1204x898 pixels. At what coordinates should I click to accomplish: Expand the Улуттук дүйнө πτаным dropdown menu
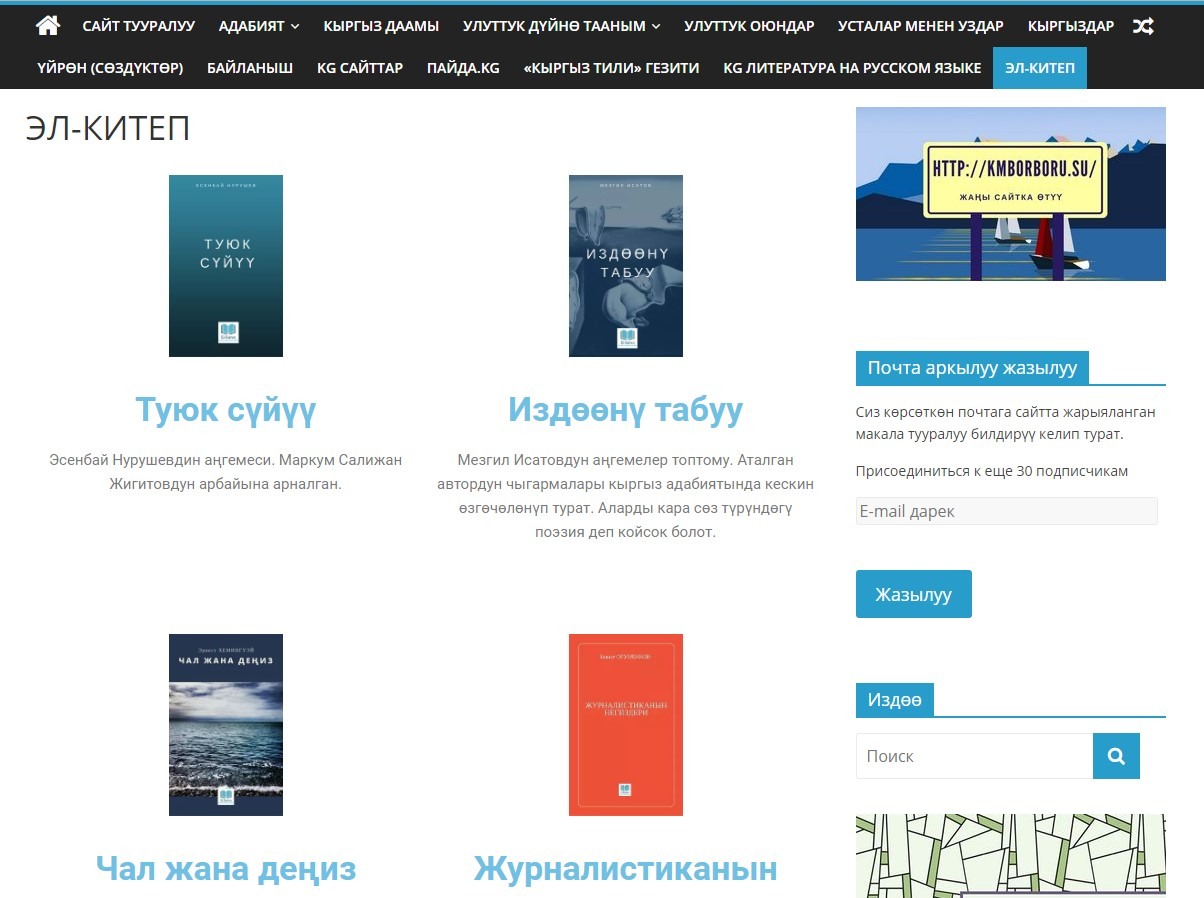pos(561,26)
